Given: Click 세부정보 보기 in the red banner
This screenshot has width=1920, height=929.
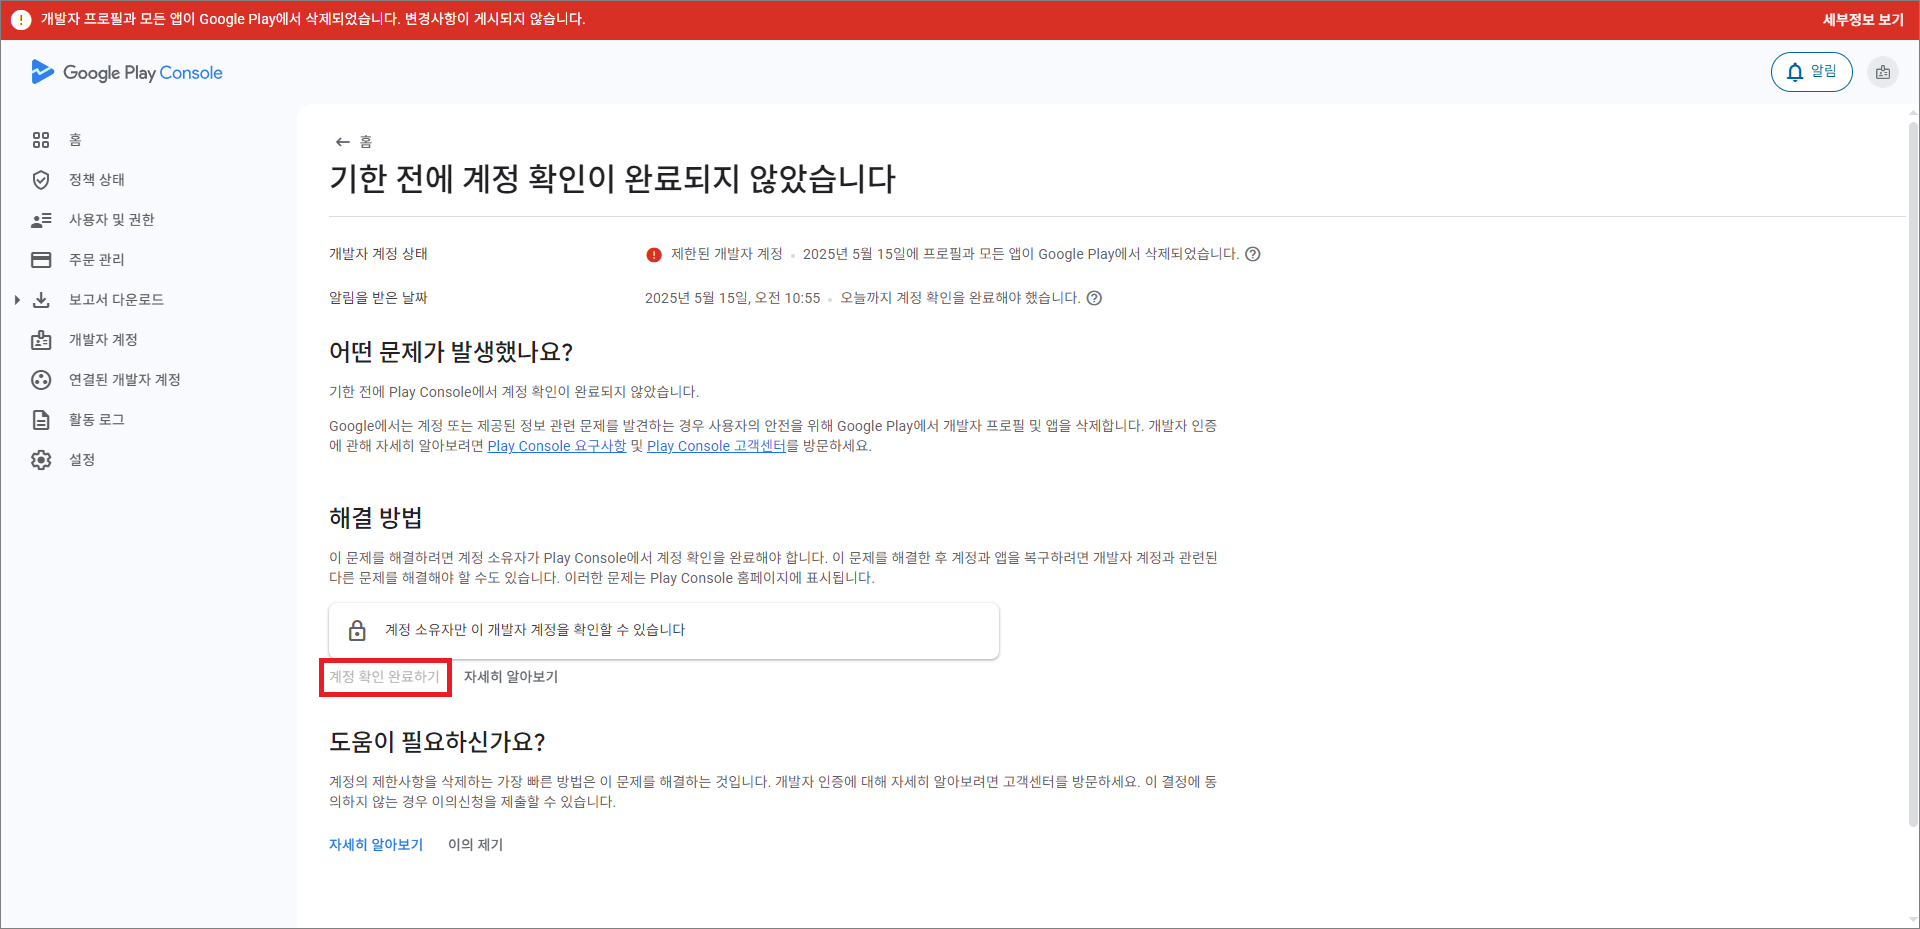Looking at the screenshot, I should [1863, 20].
